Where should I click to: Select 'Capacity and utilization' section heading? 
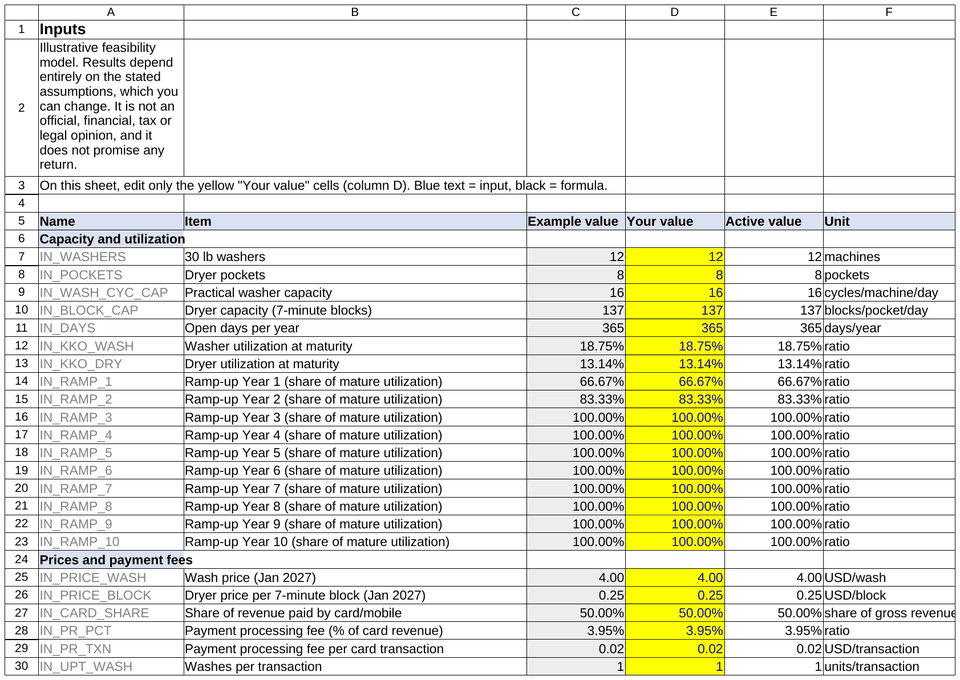[111, 239]
